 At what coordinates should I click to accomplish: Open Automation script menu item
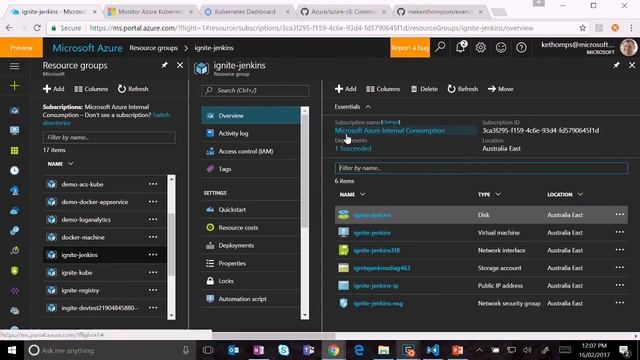pyautogui.click(x=251, y=299)
